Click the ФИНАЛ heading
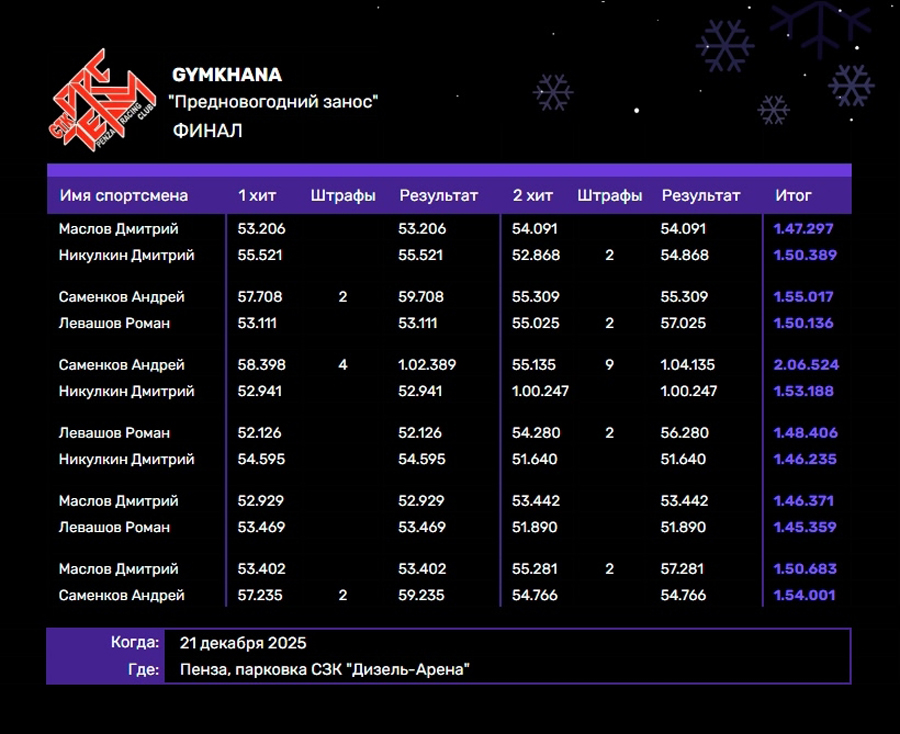This screenshot has width=900, height=734. pos(208,131)
